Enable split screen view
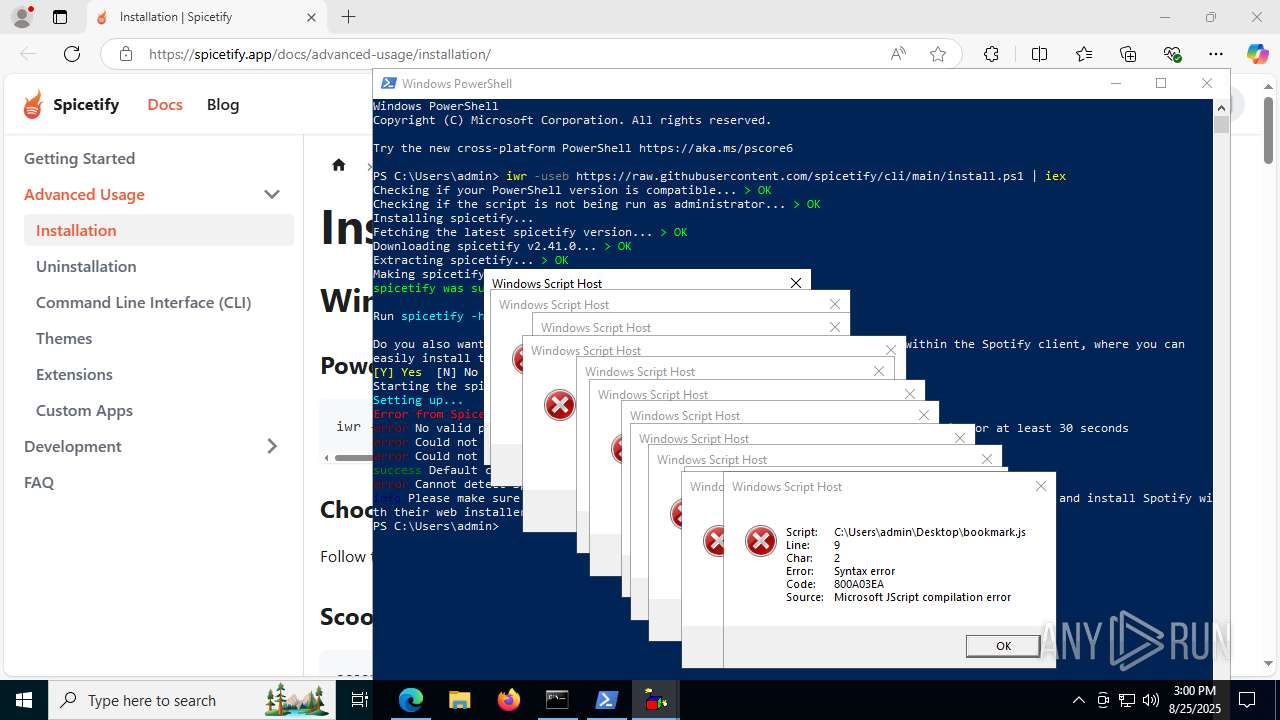Image resolution: width=1280 pixels, height=720 pixels. (x=1039, y=54)
